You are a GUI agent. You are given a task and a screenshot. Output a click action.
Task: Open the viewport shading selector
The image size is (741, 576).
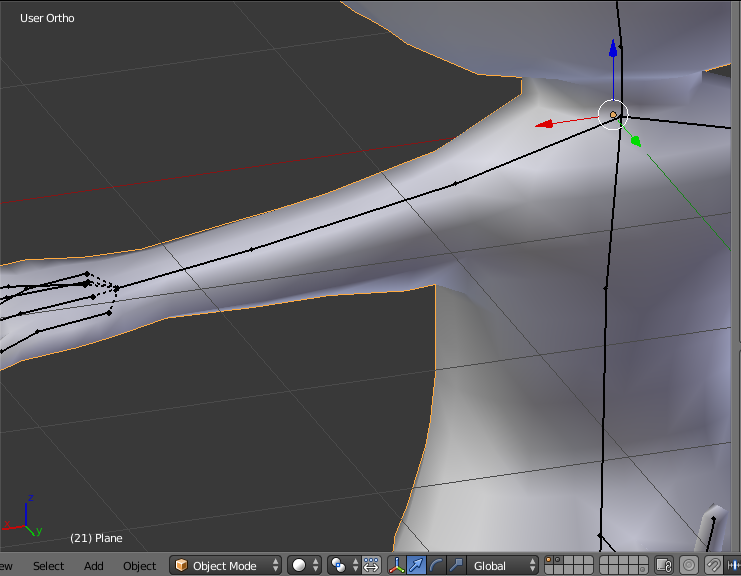304,565
